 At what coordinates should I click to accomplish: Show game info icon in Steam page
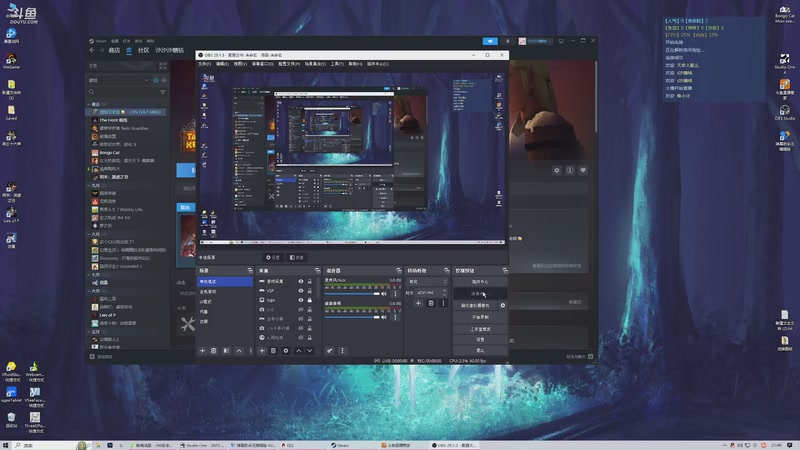click(570, 170)
